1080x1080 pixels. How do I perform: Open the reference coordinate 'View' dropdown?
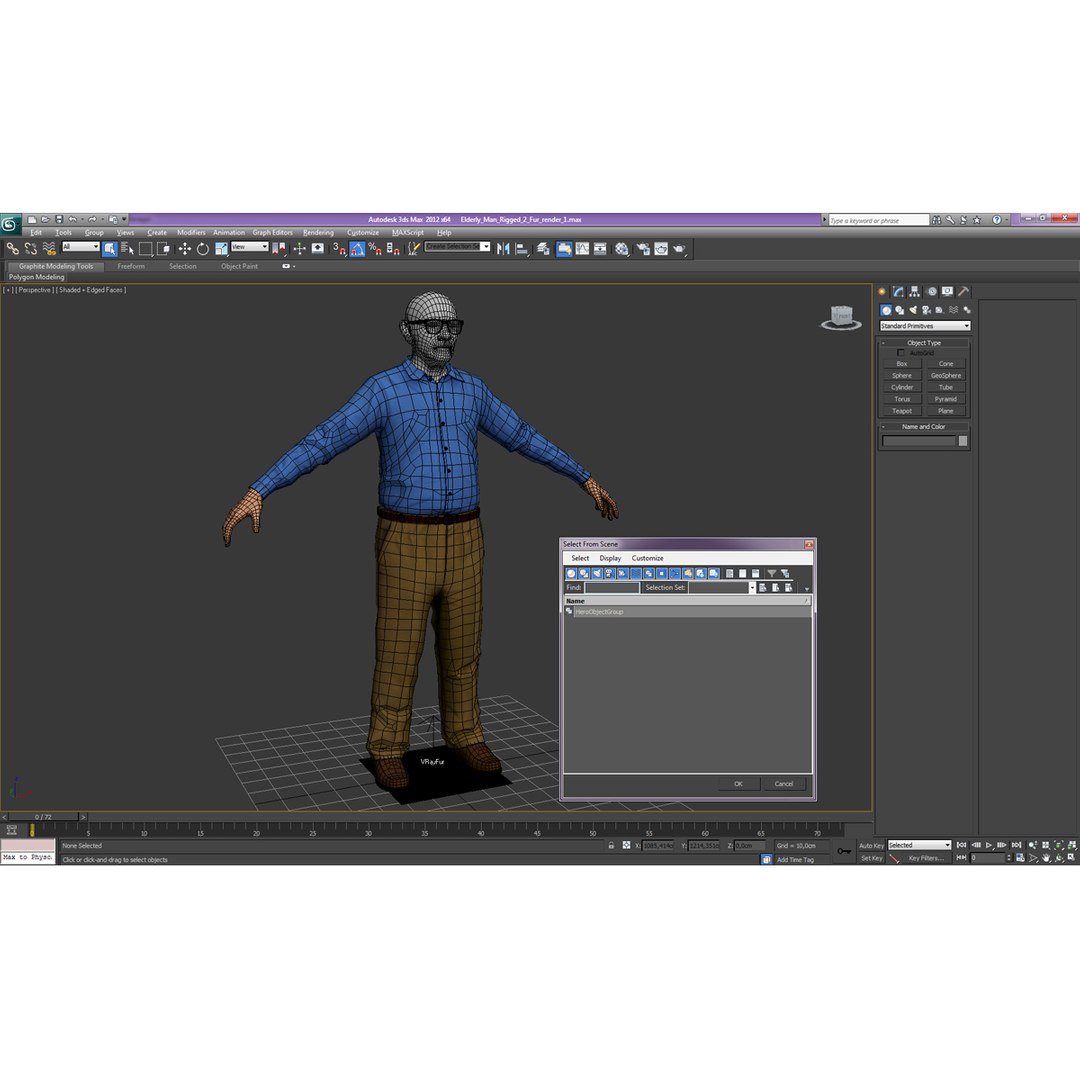coord(249,247)
